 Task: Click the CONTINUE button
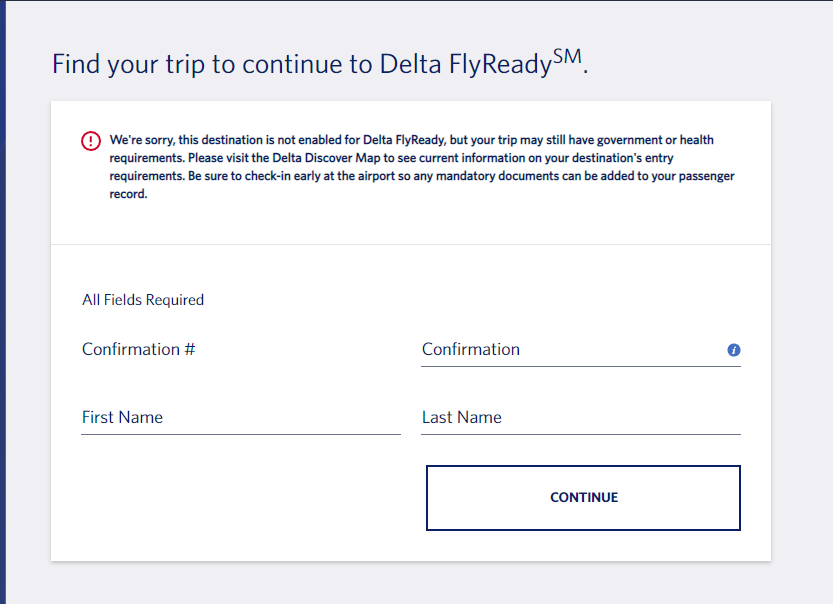click(583, 498)
